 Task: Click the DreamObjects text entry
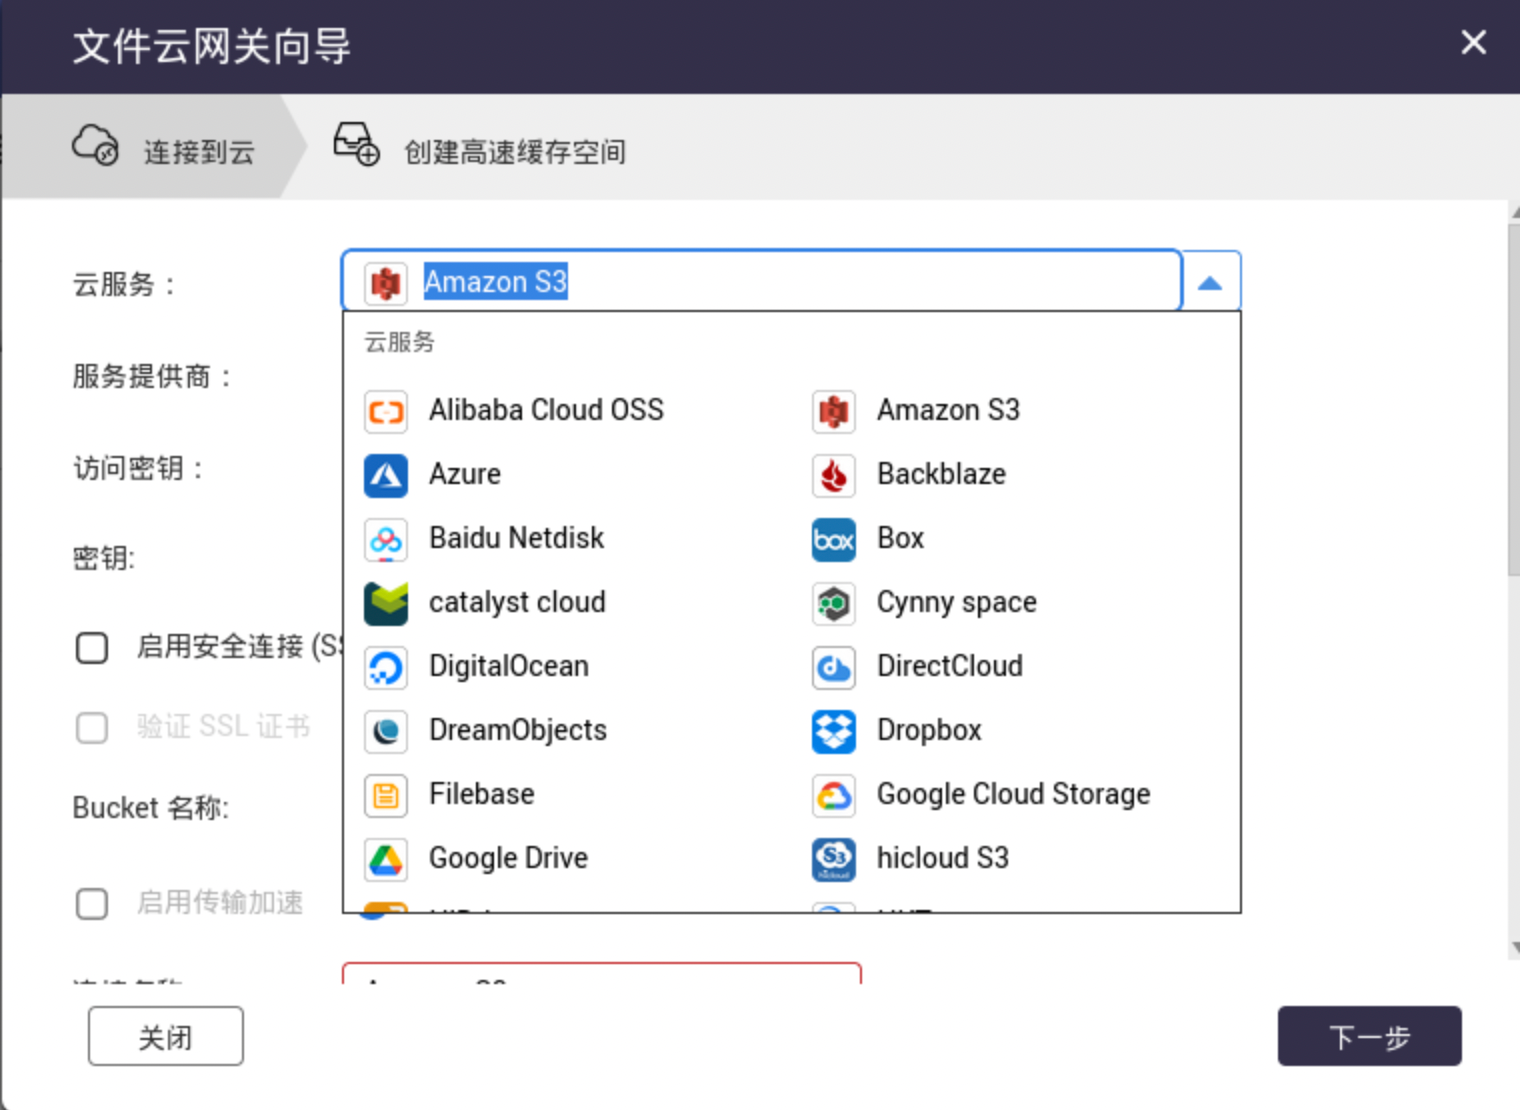pos(518,731)
